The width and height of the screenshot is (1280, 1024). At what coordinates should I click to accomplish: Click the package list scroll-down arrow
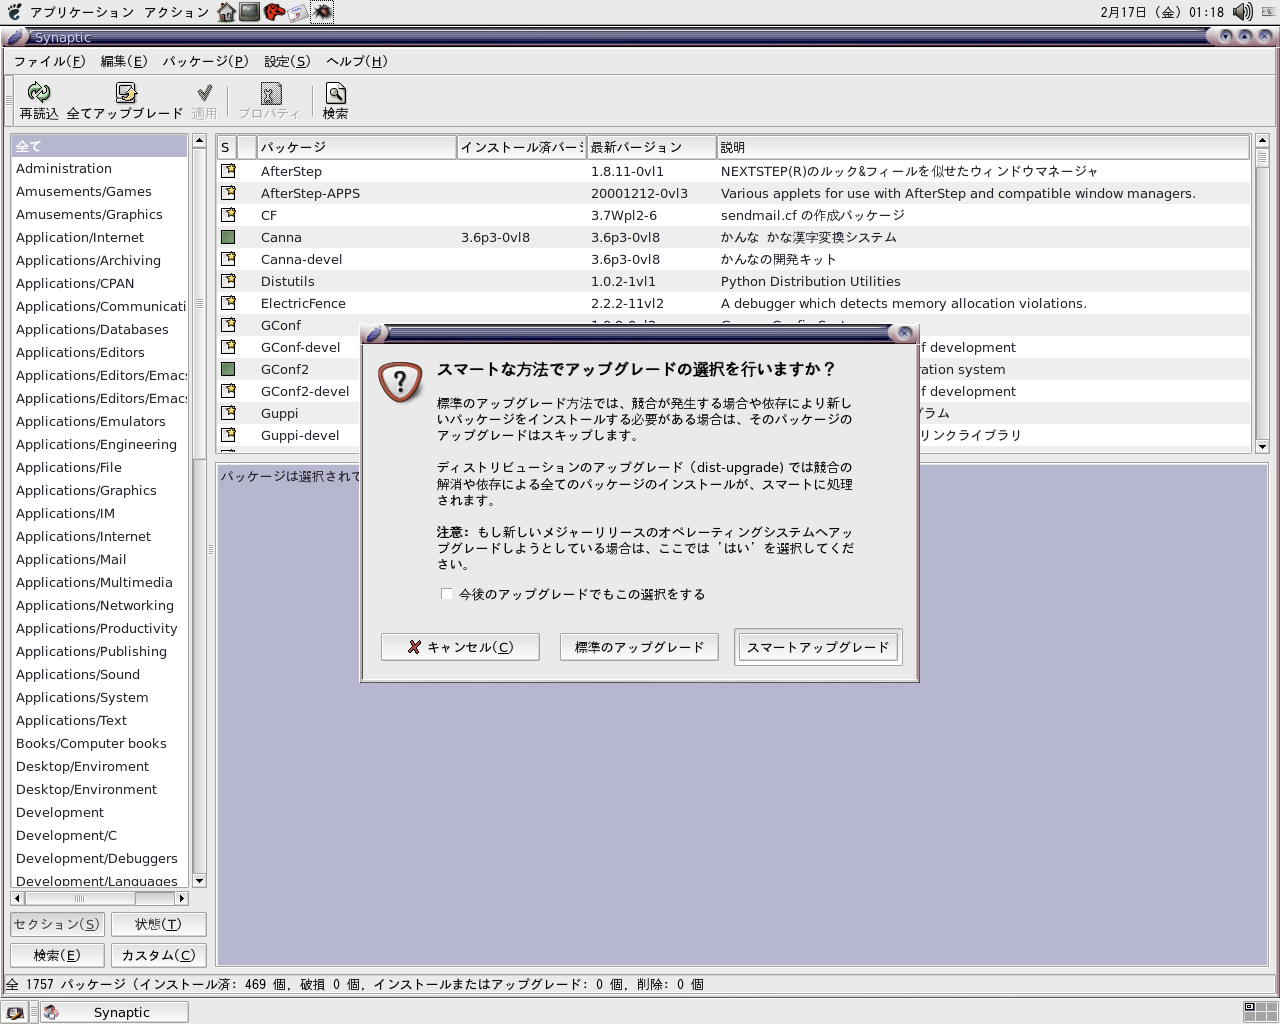pyautogui.click(x=1262, y=447)
